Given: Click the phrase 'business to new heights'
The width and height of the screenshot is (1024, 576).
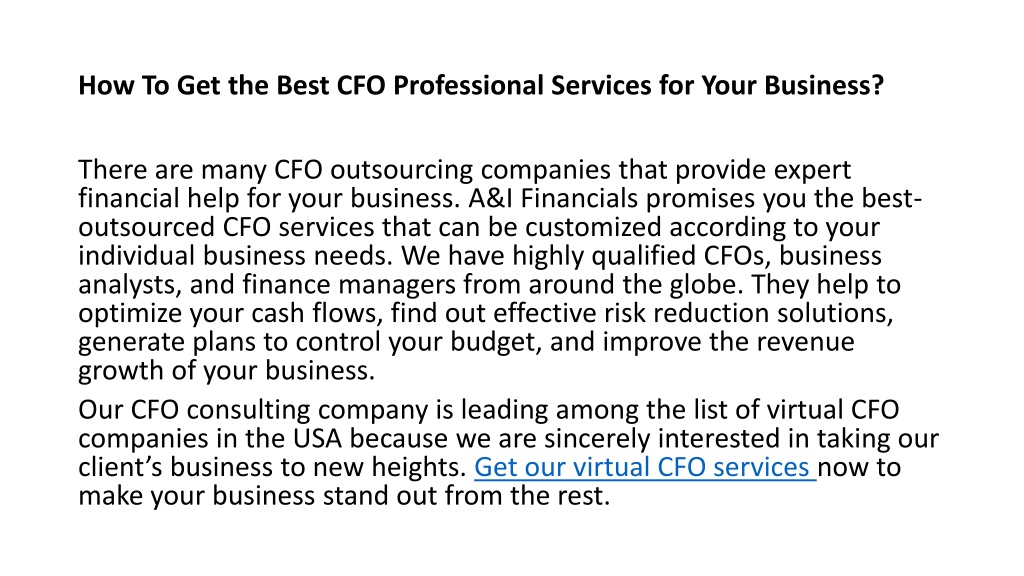Looking at the screenshot, I should pyautogui.click(x=317, y=468).
